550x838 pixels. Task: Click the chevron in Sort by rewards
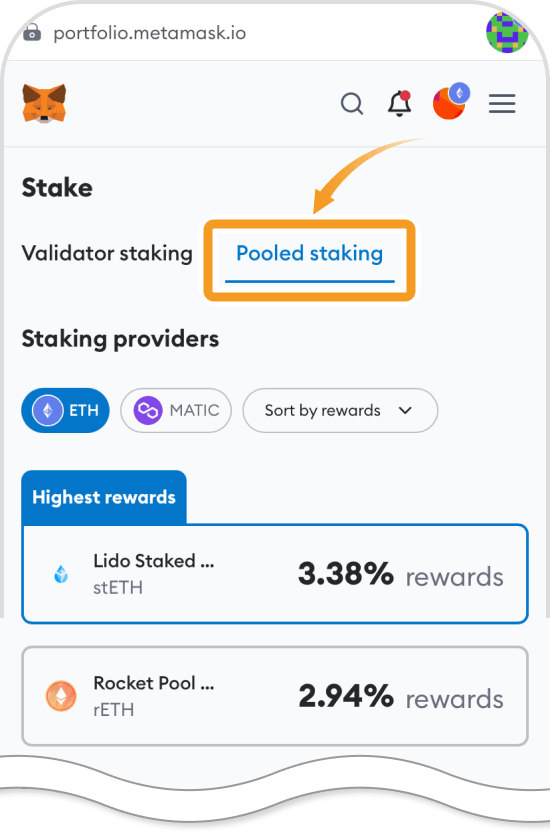click(405, 410)
